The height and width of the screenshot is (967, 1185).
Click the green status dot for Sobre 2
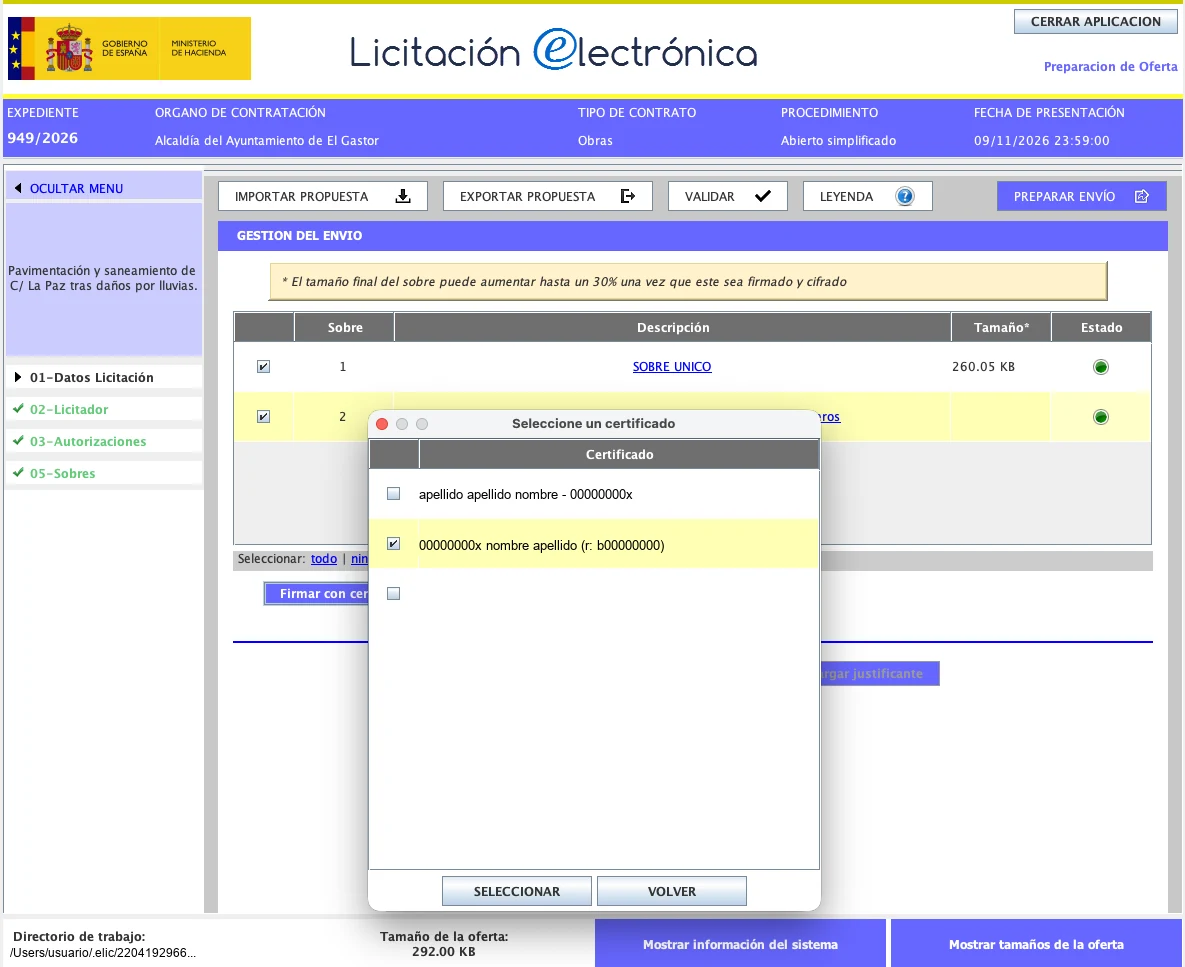1100,417
